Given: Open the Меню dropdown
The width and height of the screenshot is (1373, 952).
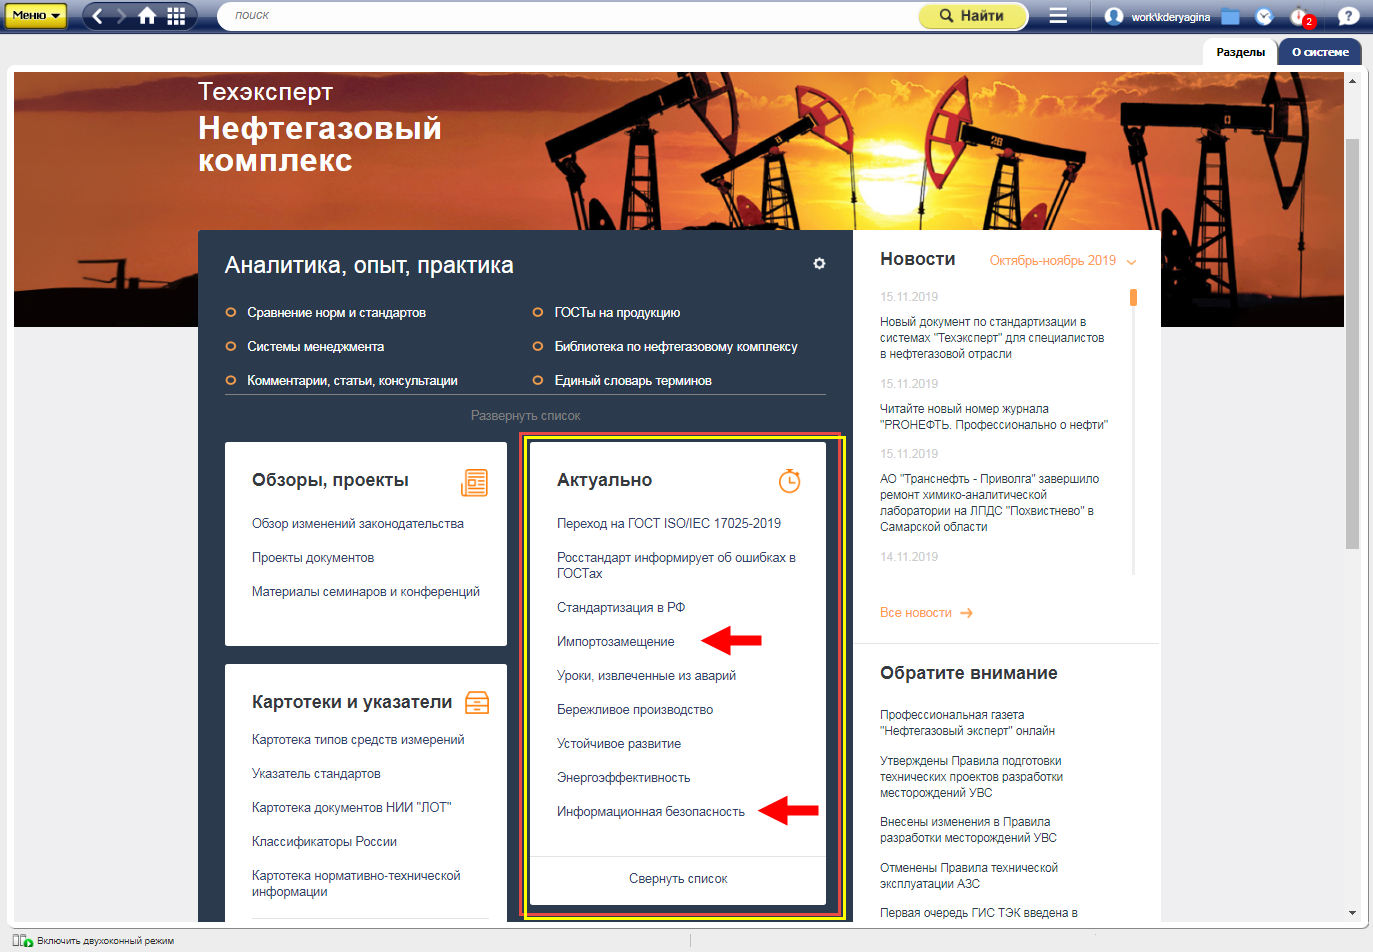Looking at the screenshot, I should [37, 16].
